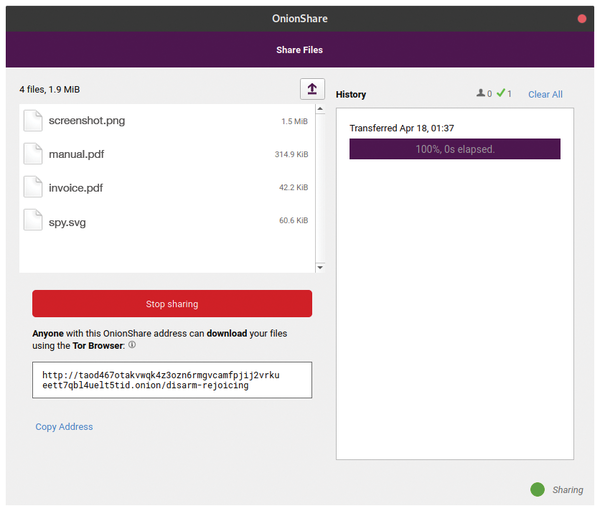Select the screenshot.png file name
The height and width of the screenshot is (511, 600).
coord(87,121)
